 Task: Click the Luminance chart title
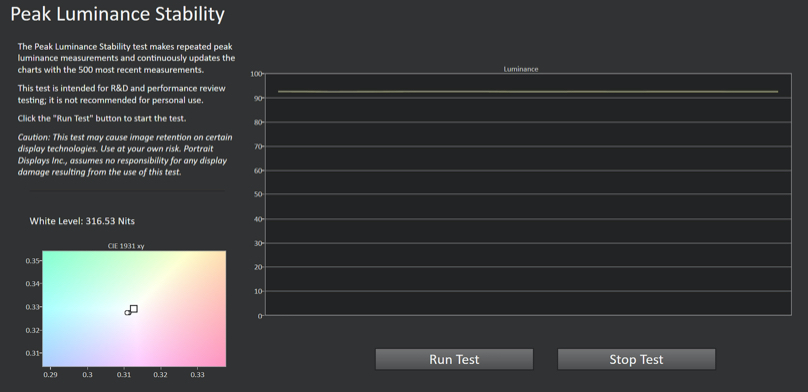tap(520, 69)
